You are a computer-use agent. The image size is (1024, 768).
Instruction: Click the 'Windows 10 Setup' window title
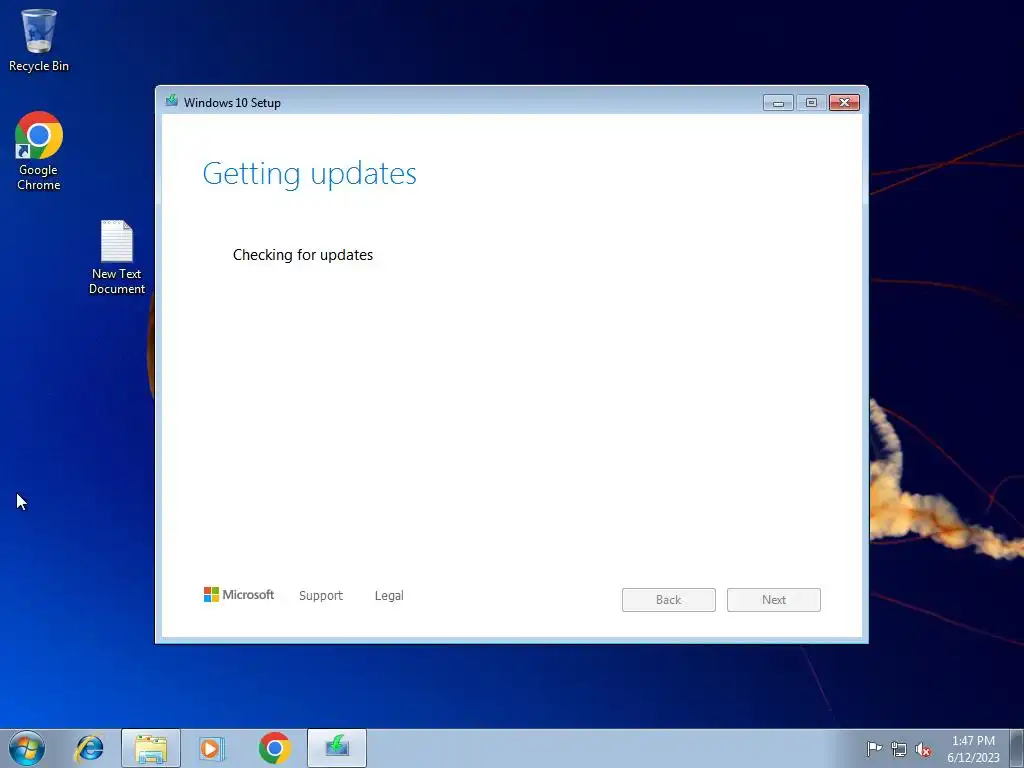[x=232, y=103]
